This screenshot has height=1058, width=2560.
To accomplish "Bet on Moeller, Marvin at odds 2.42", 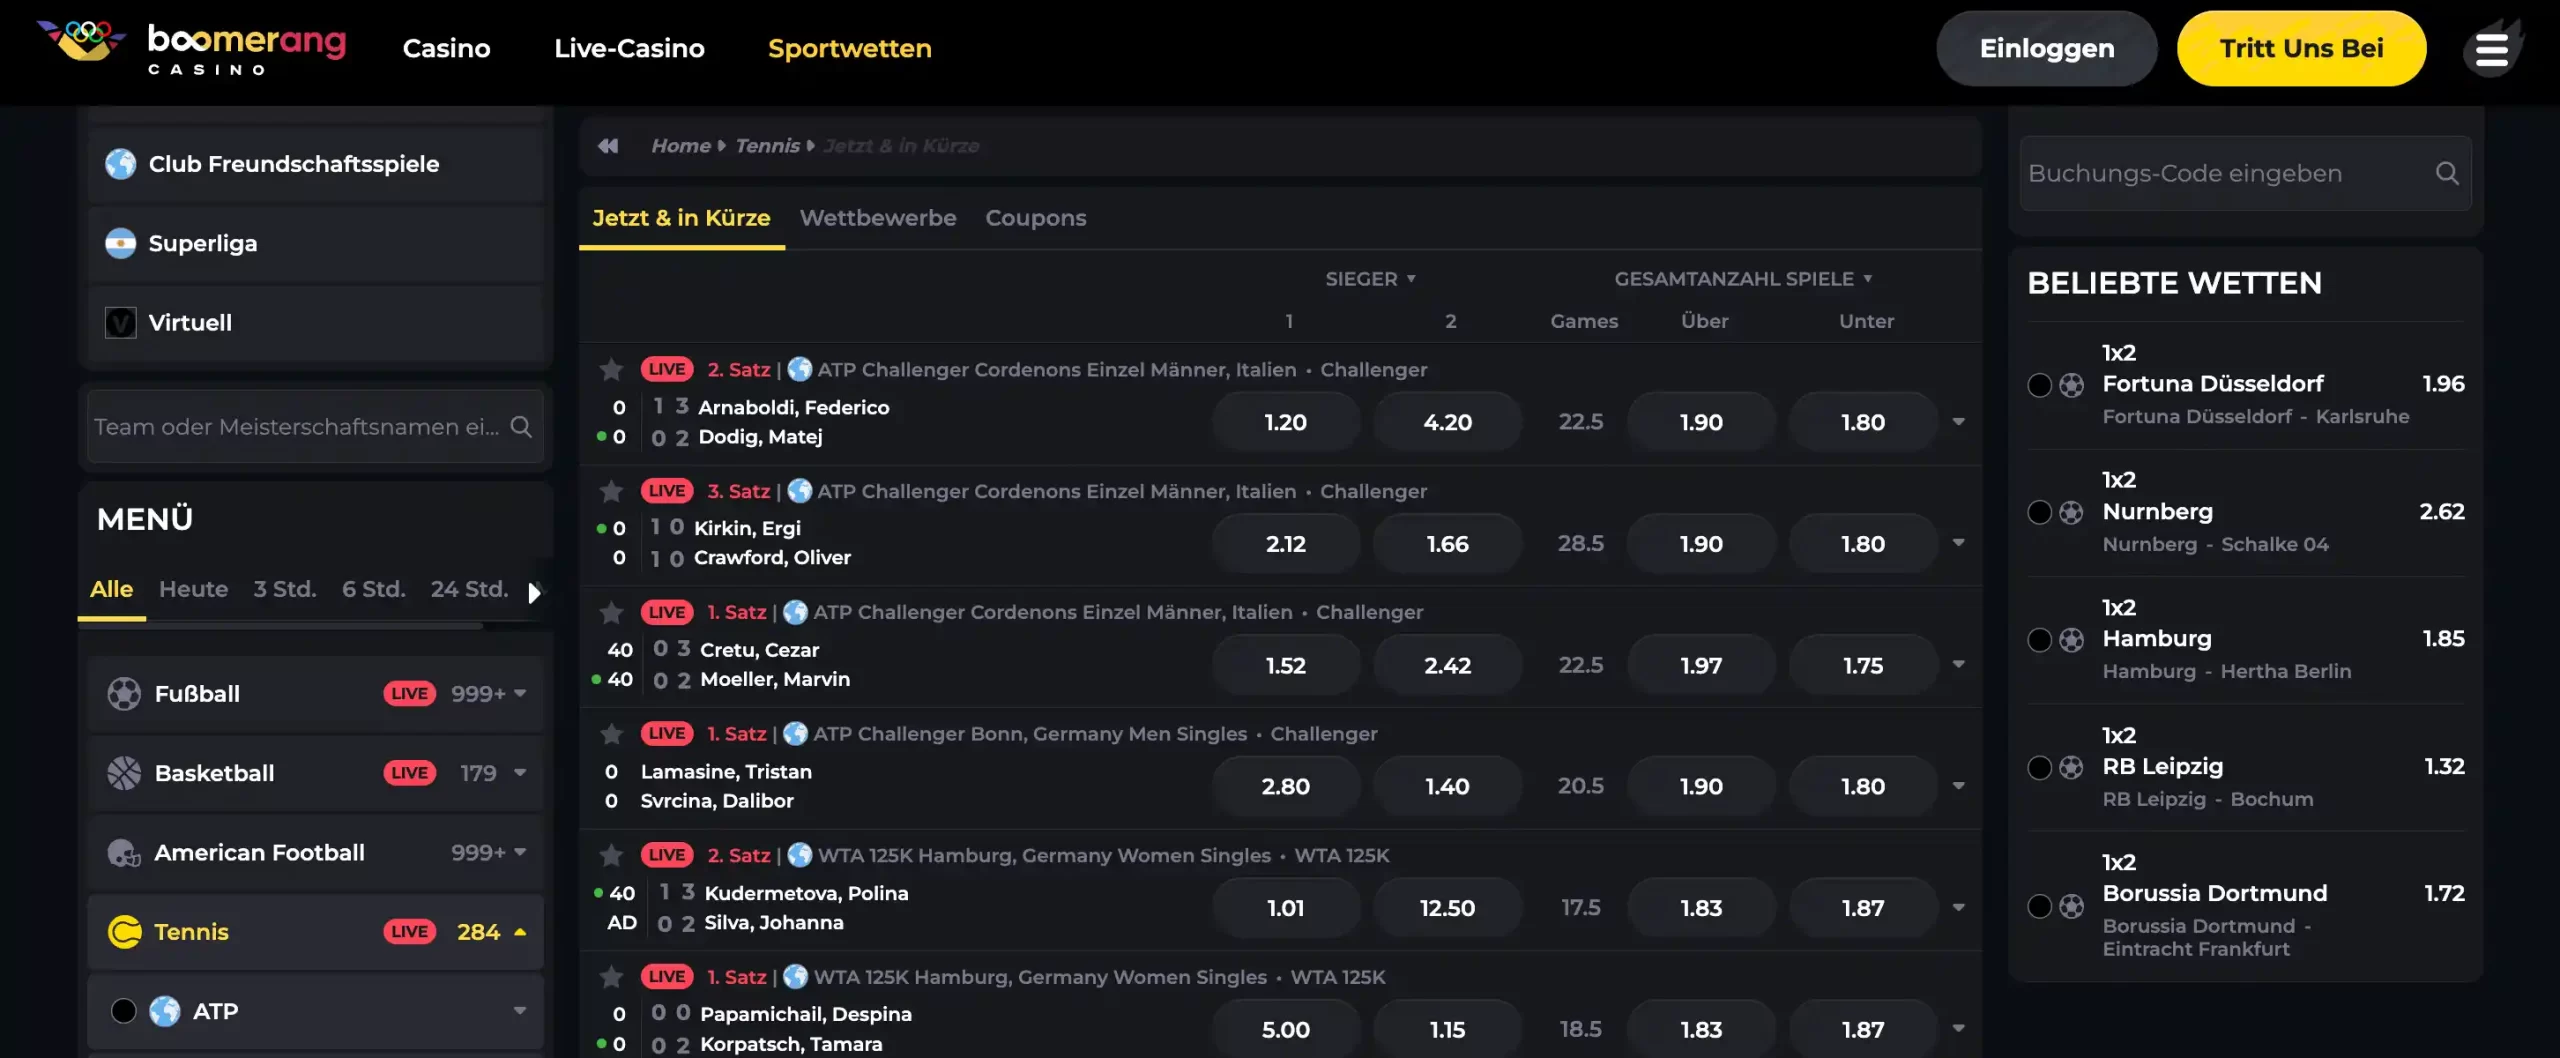I will [x=1448, y=665].
